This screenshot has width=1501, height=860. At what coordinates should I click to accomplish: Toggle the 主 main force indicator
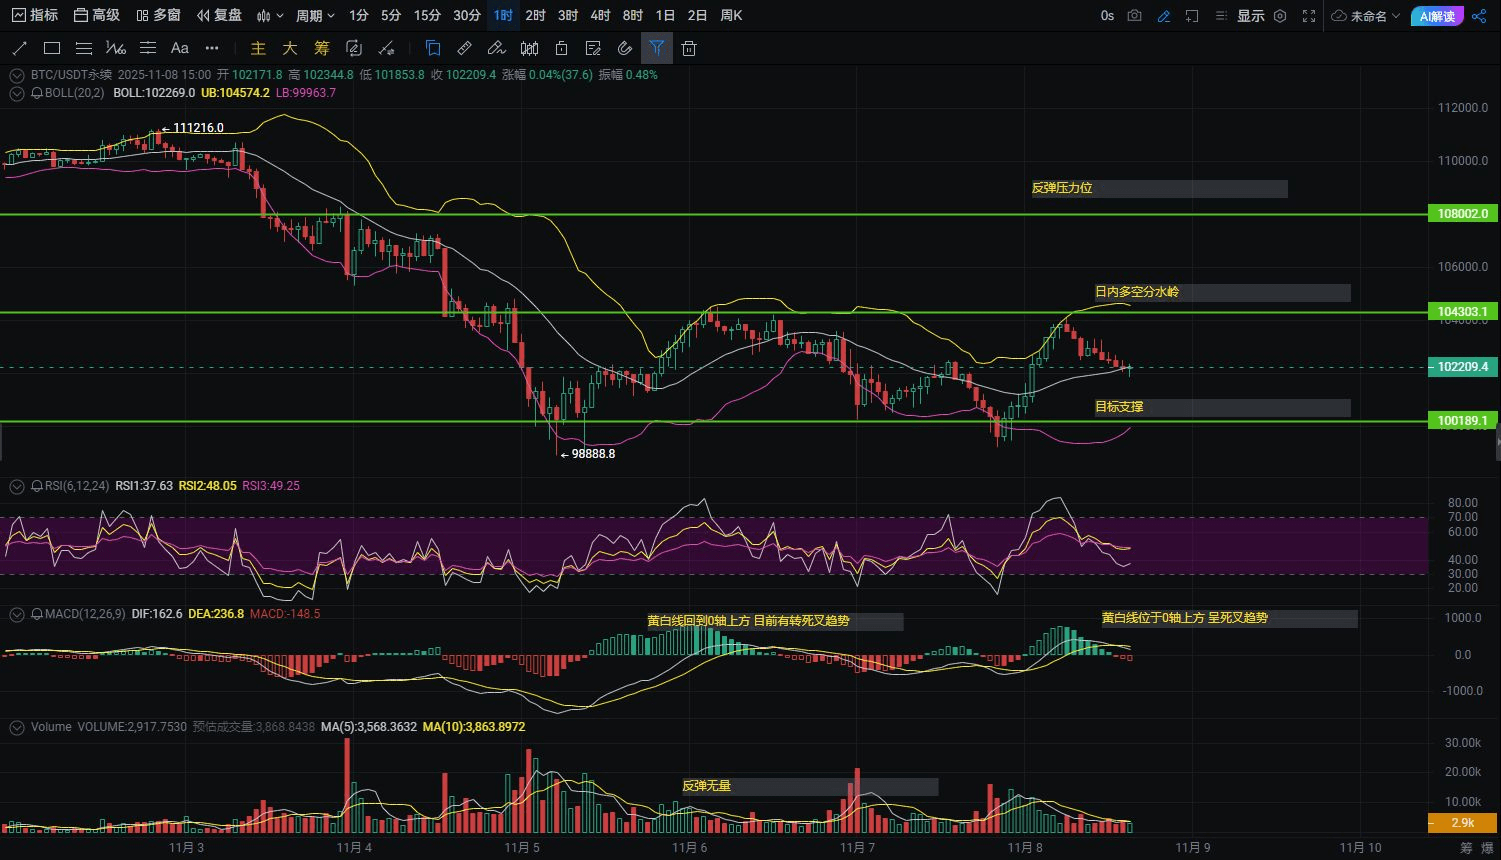click(x=258, y=48)
